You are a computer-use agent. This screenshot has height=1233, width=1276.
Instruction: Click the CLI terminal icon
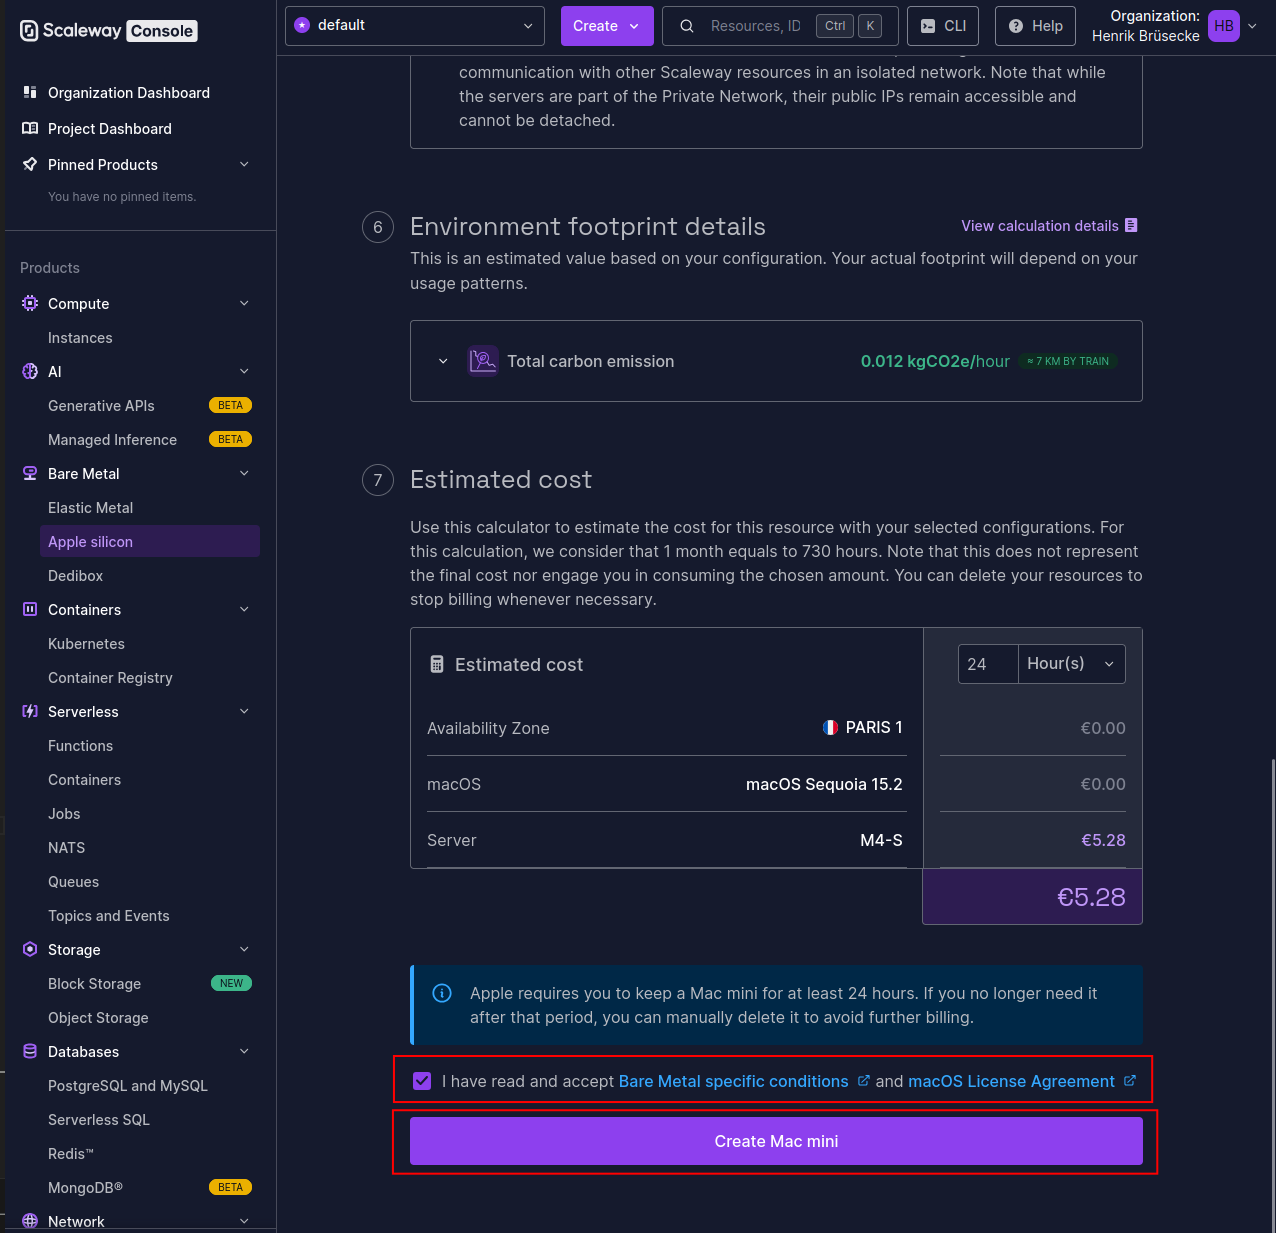point(928,26)
